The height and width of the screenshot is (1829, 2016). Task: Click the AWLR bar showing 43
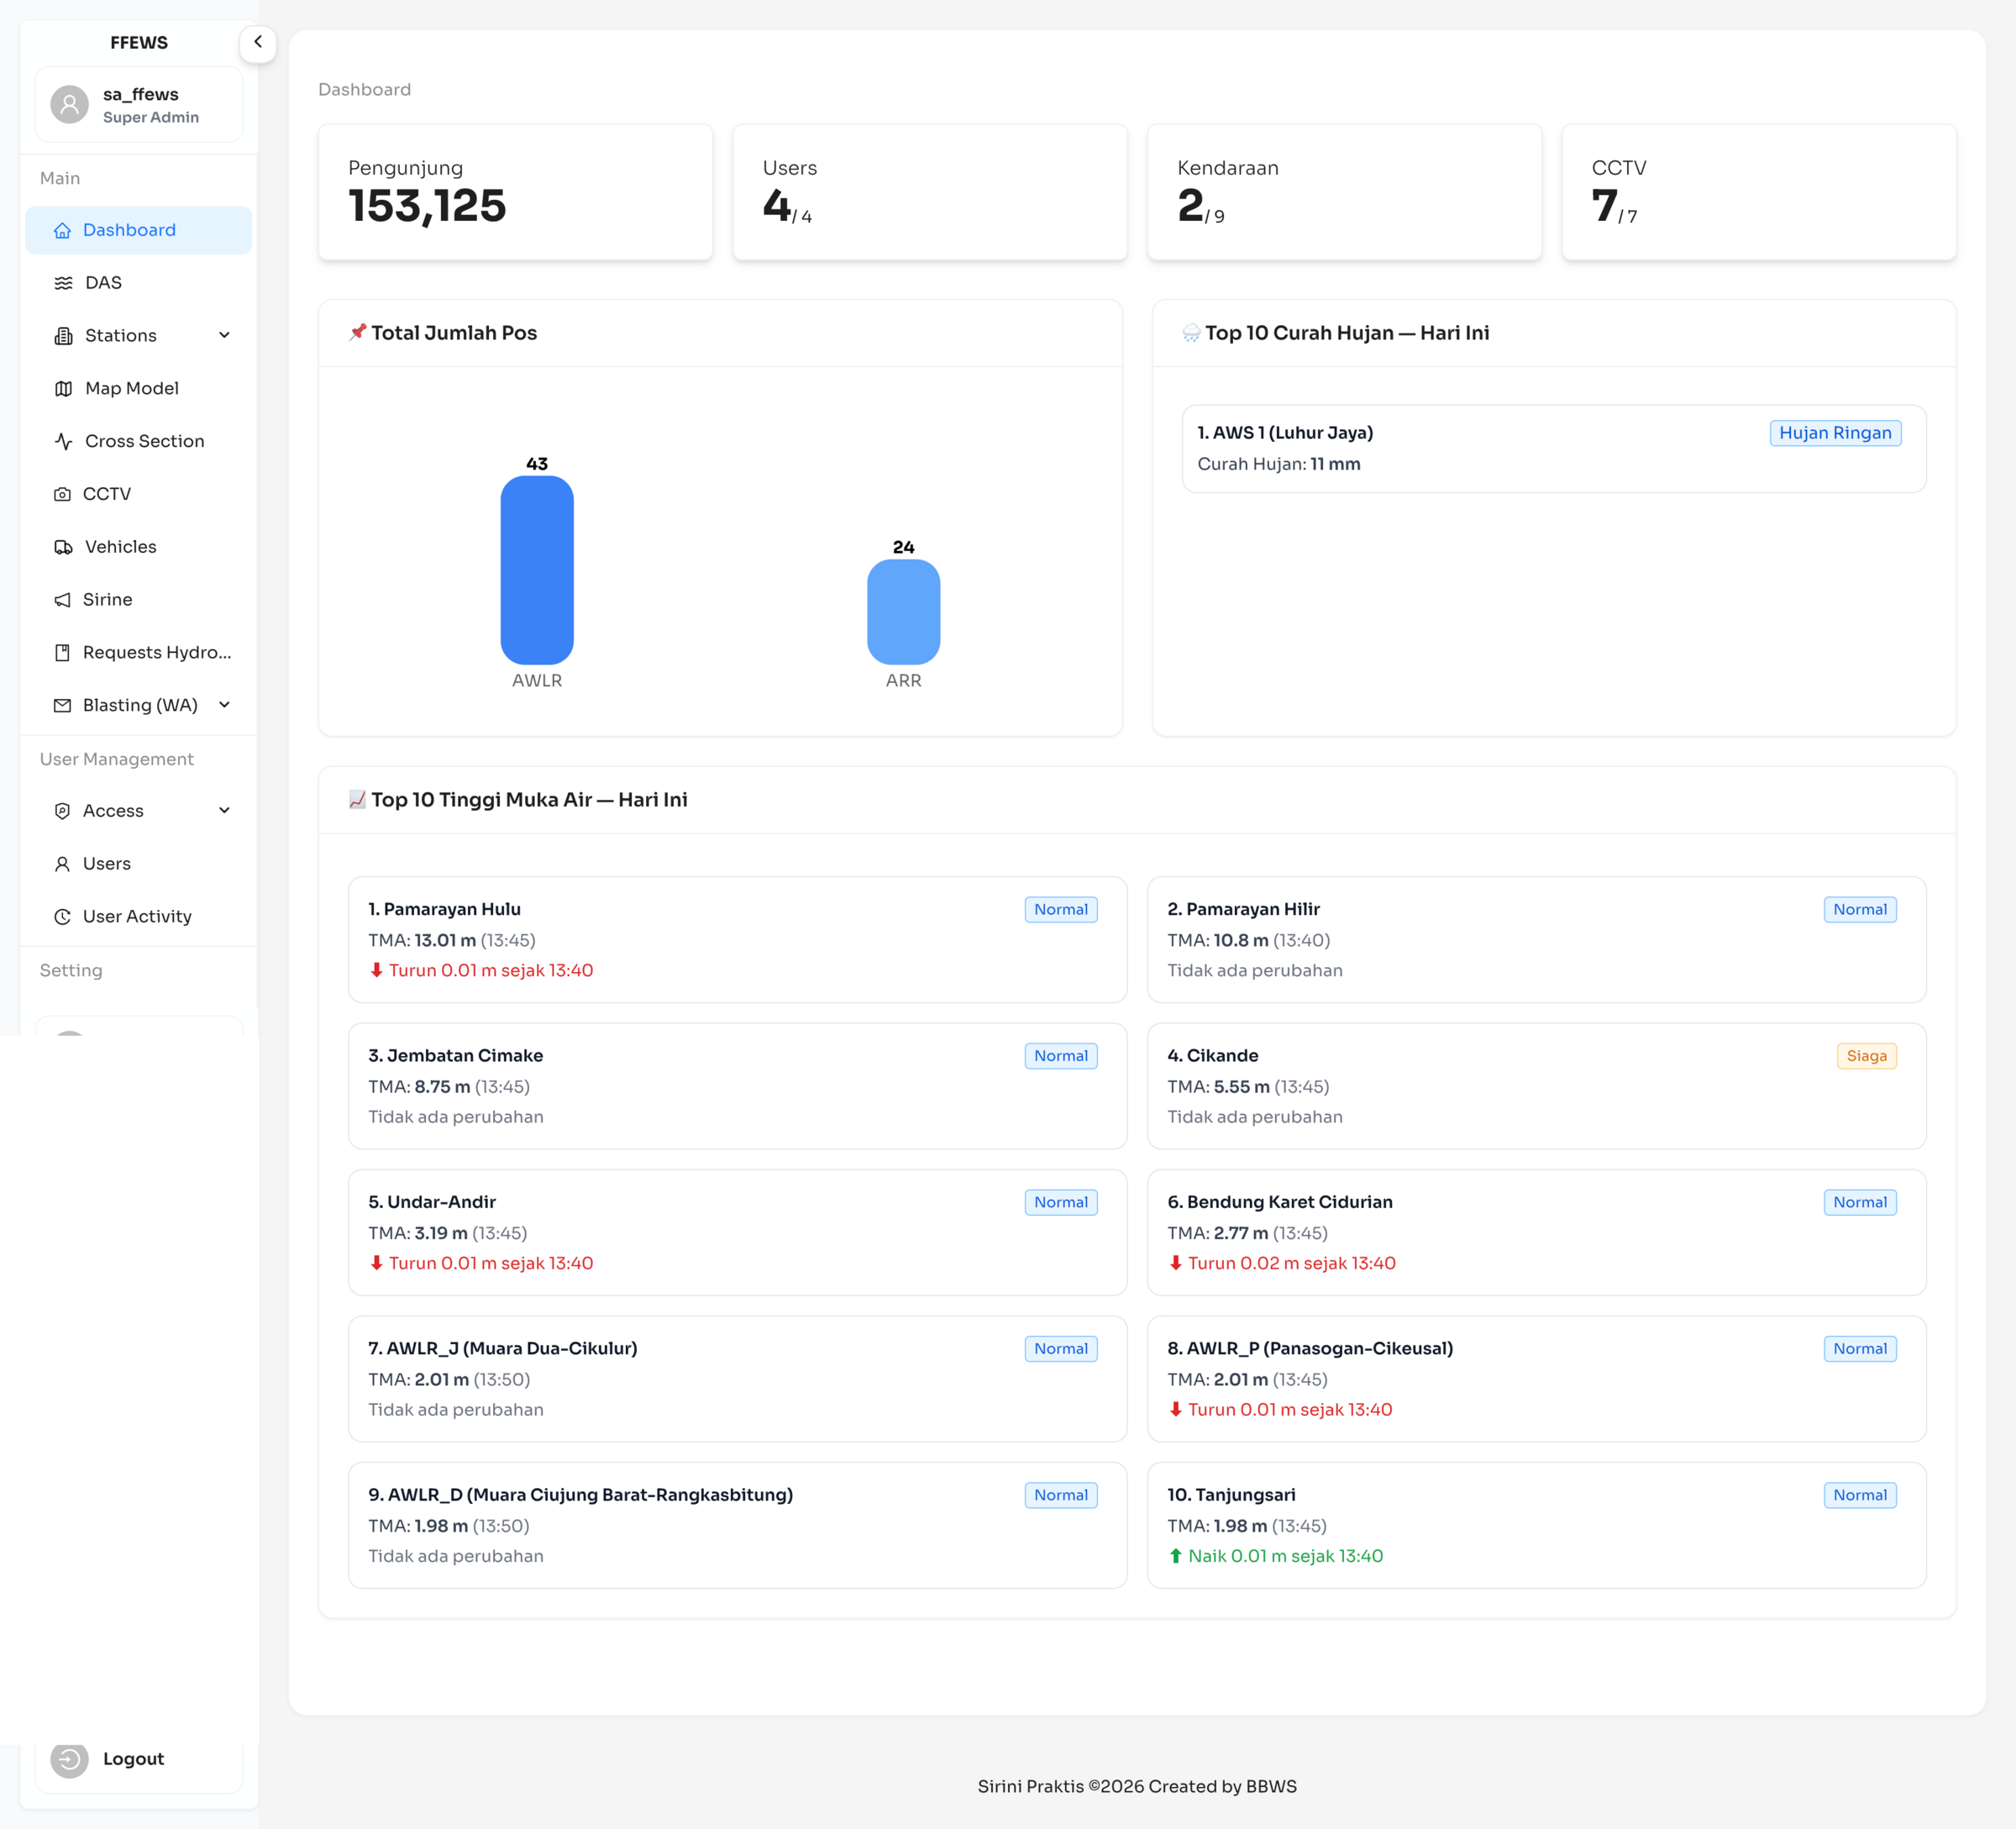click(x=537, y=570)
